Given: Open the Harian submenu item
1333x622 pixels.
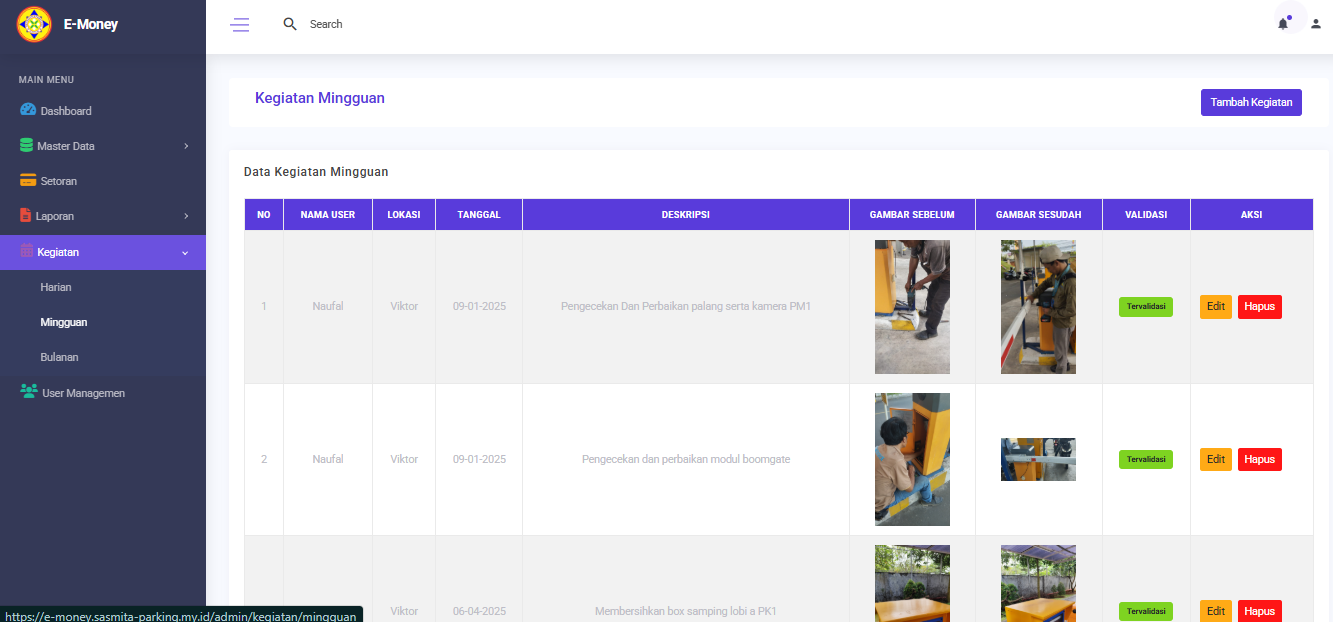Looking at the screenshot, I should coord(56,287).
